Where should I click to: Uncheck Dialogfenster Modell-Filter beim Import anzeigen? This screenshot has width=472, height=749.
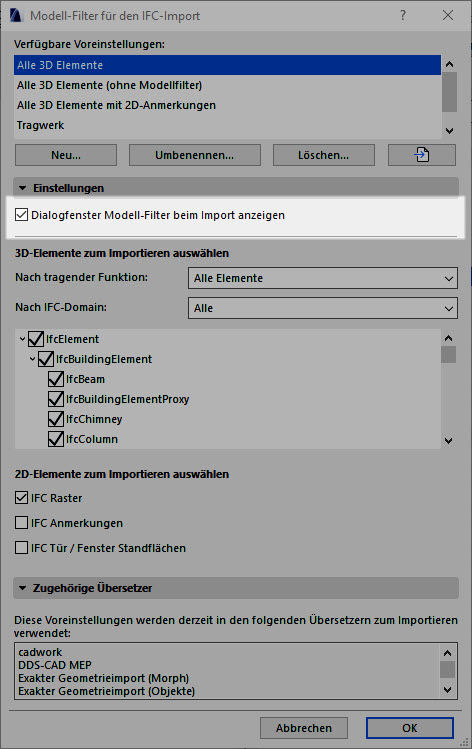tap(21, 214)
